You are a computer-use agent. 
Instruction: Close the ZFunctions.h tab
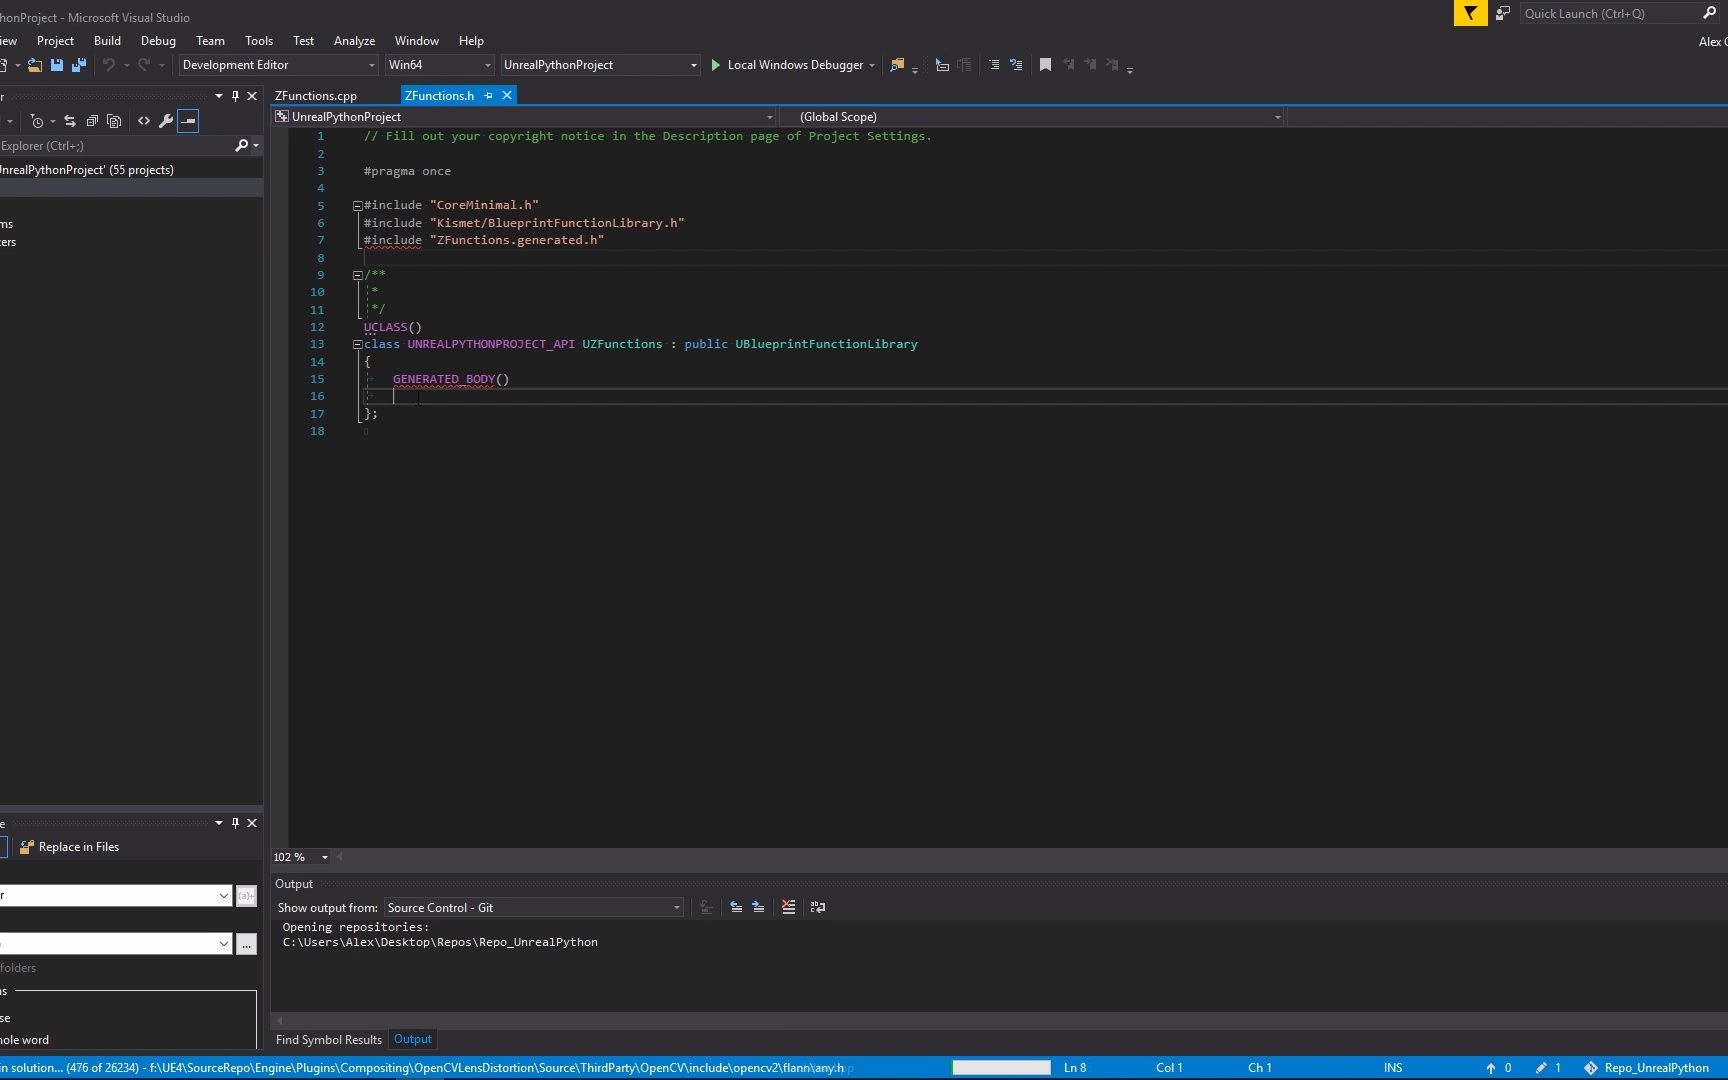pos(507,96)
